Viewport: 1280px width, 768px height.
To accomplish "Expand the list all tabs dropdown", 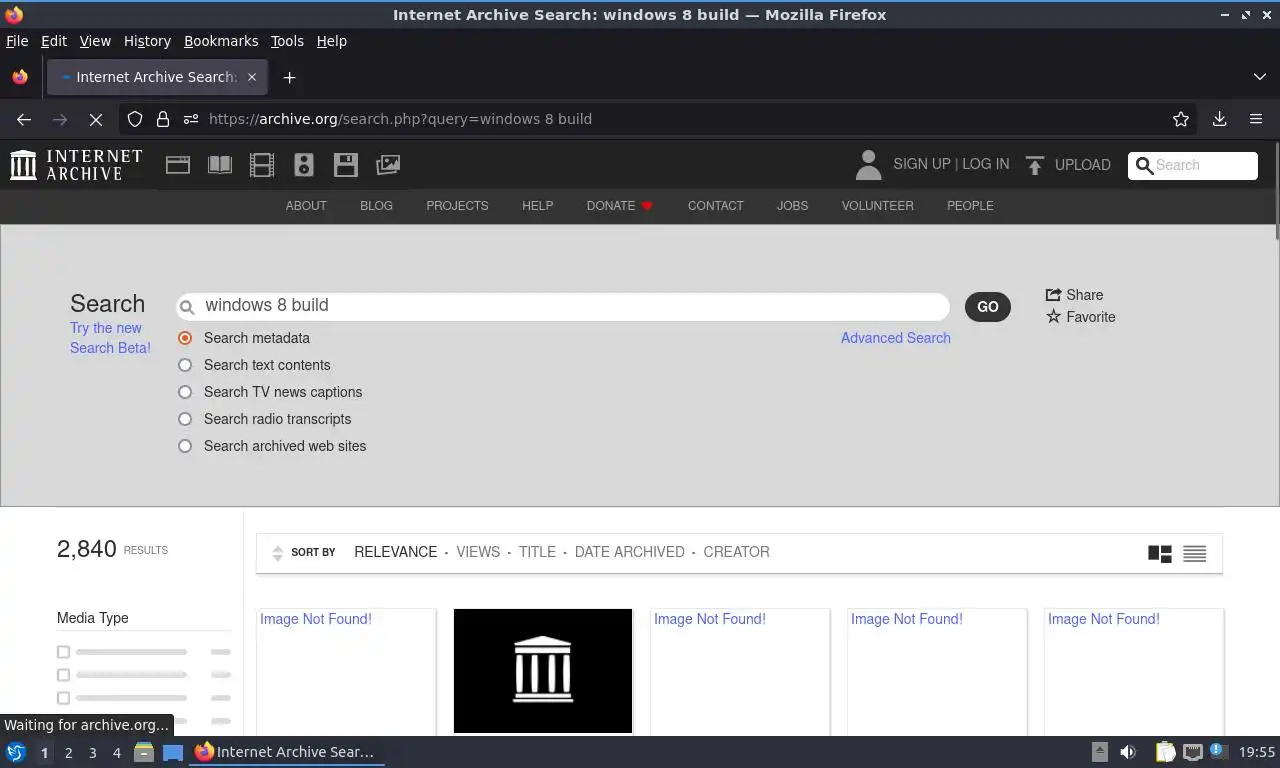I will click(1259, 77).
